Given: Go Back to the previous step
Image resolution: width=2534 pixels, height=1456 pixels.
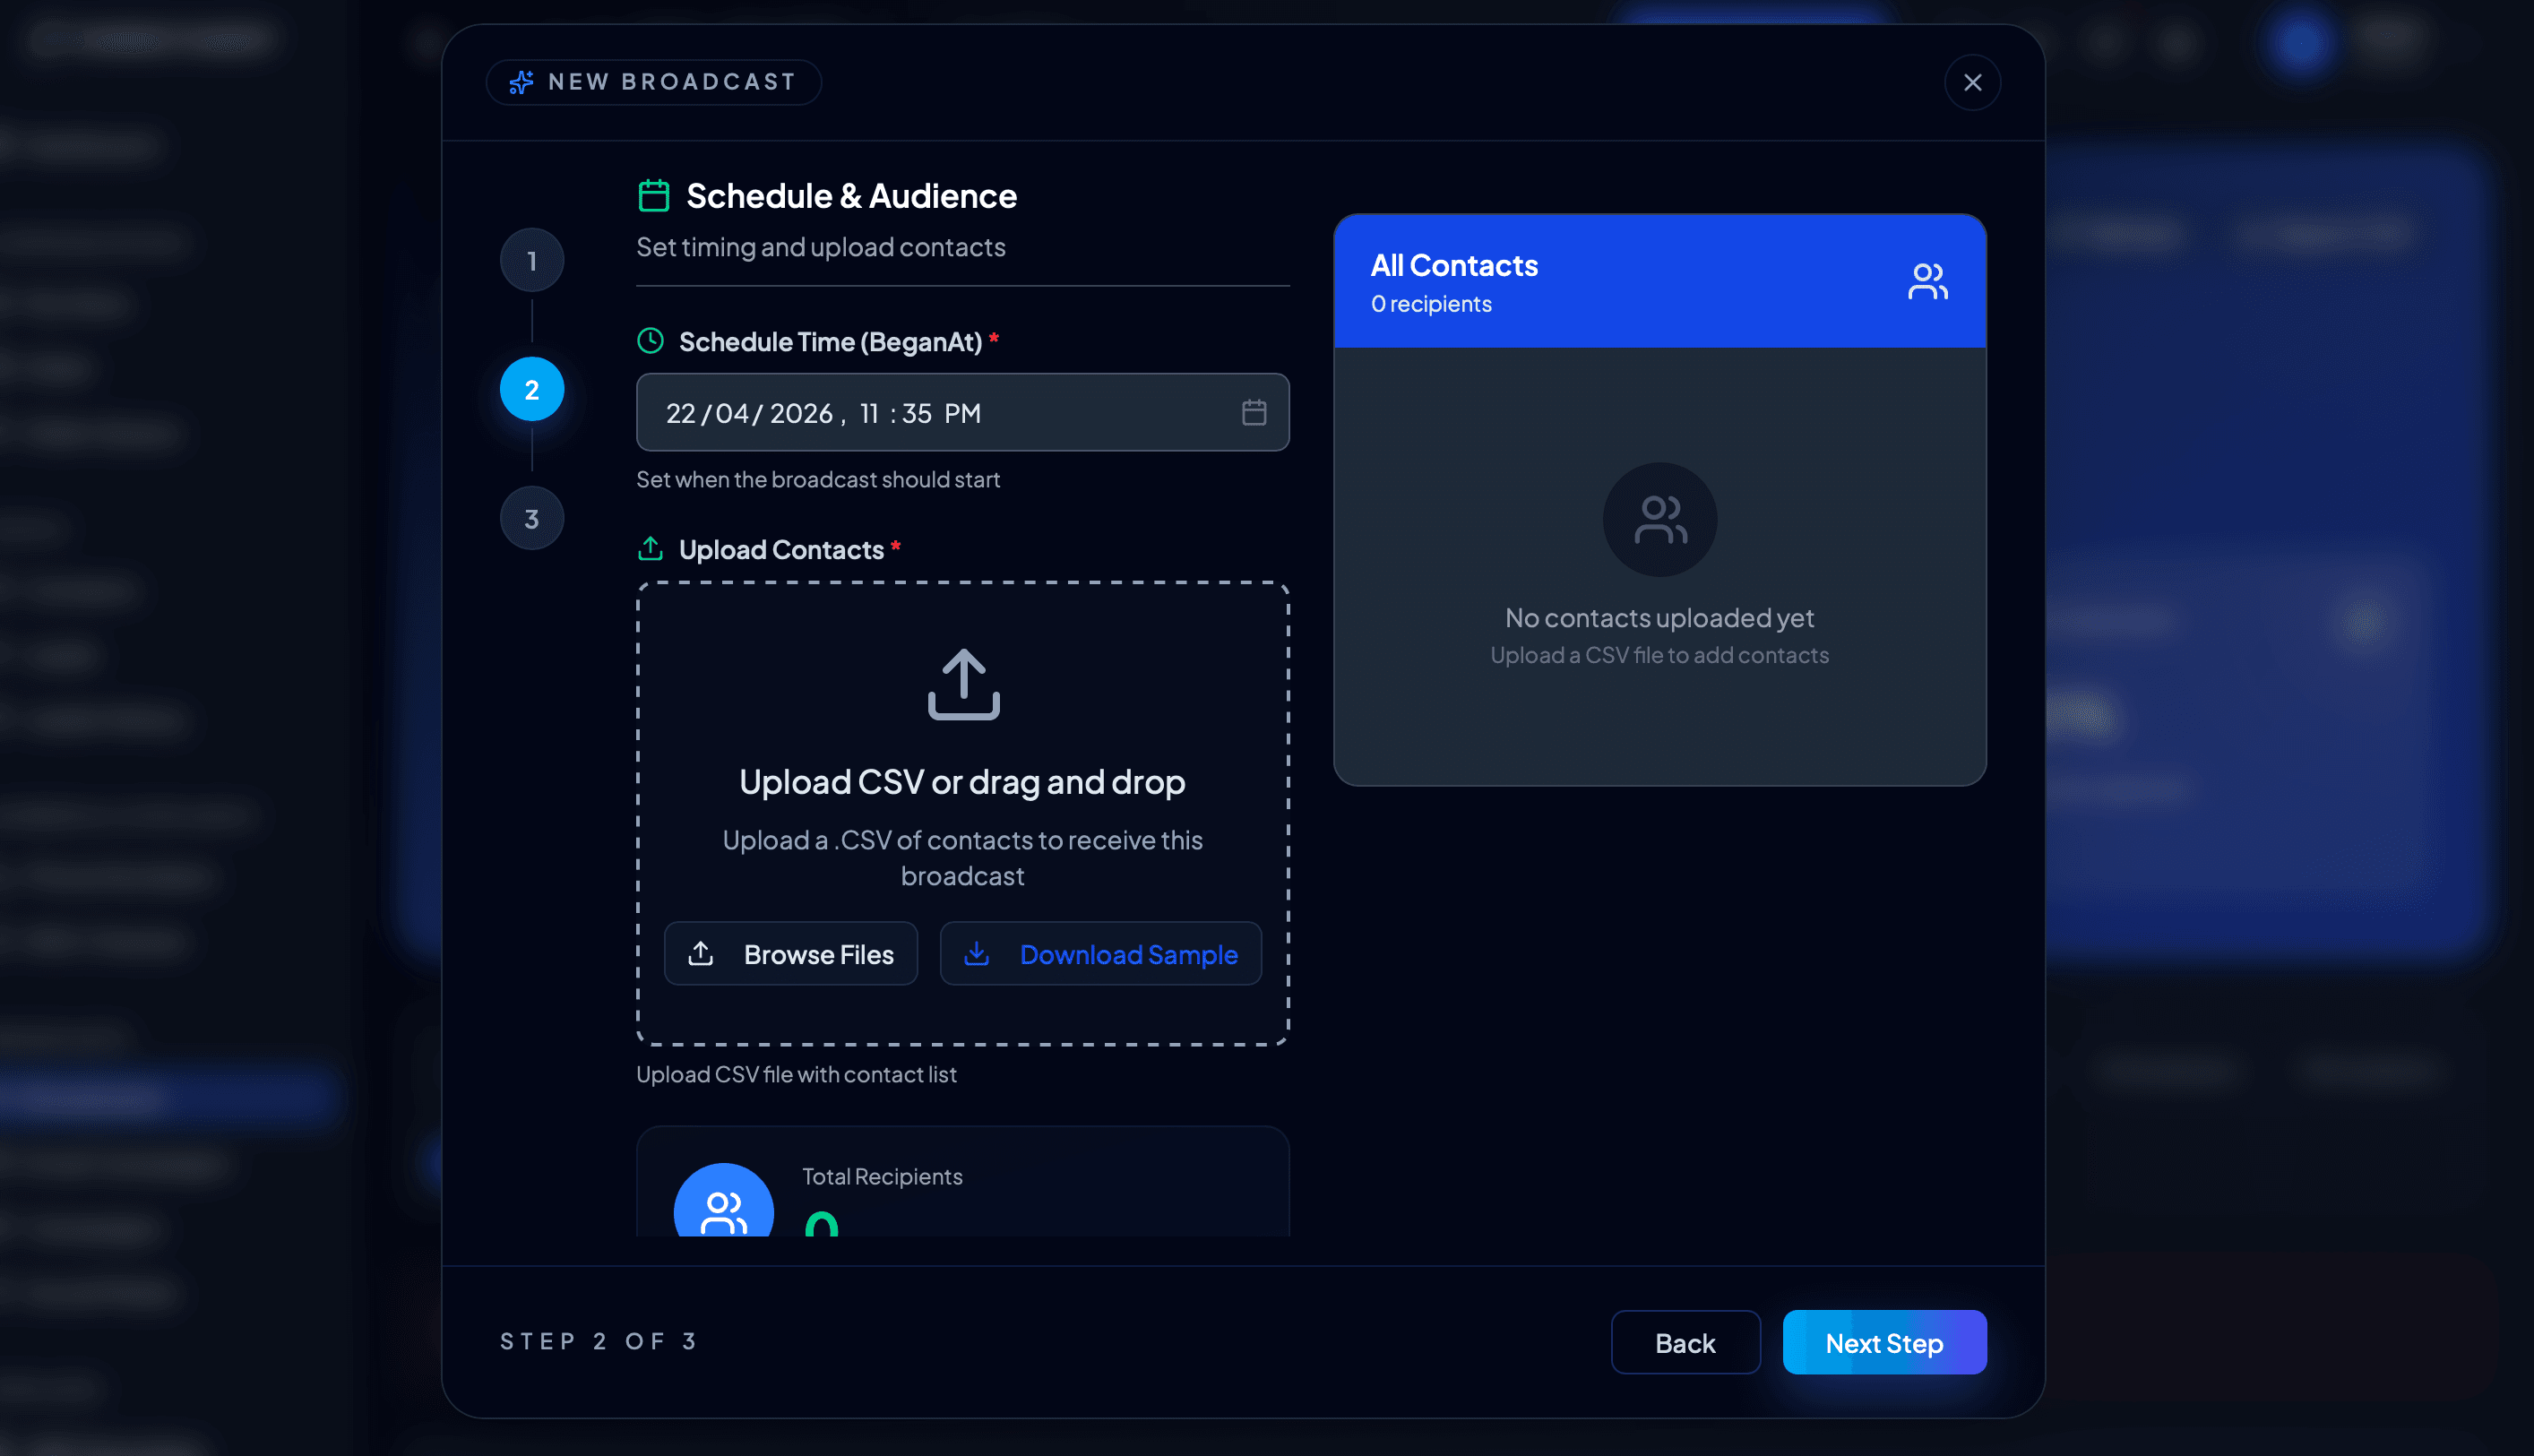Looking at the screenshot, I should [x=1686, y=1342].
